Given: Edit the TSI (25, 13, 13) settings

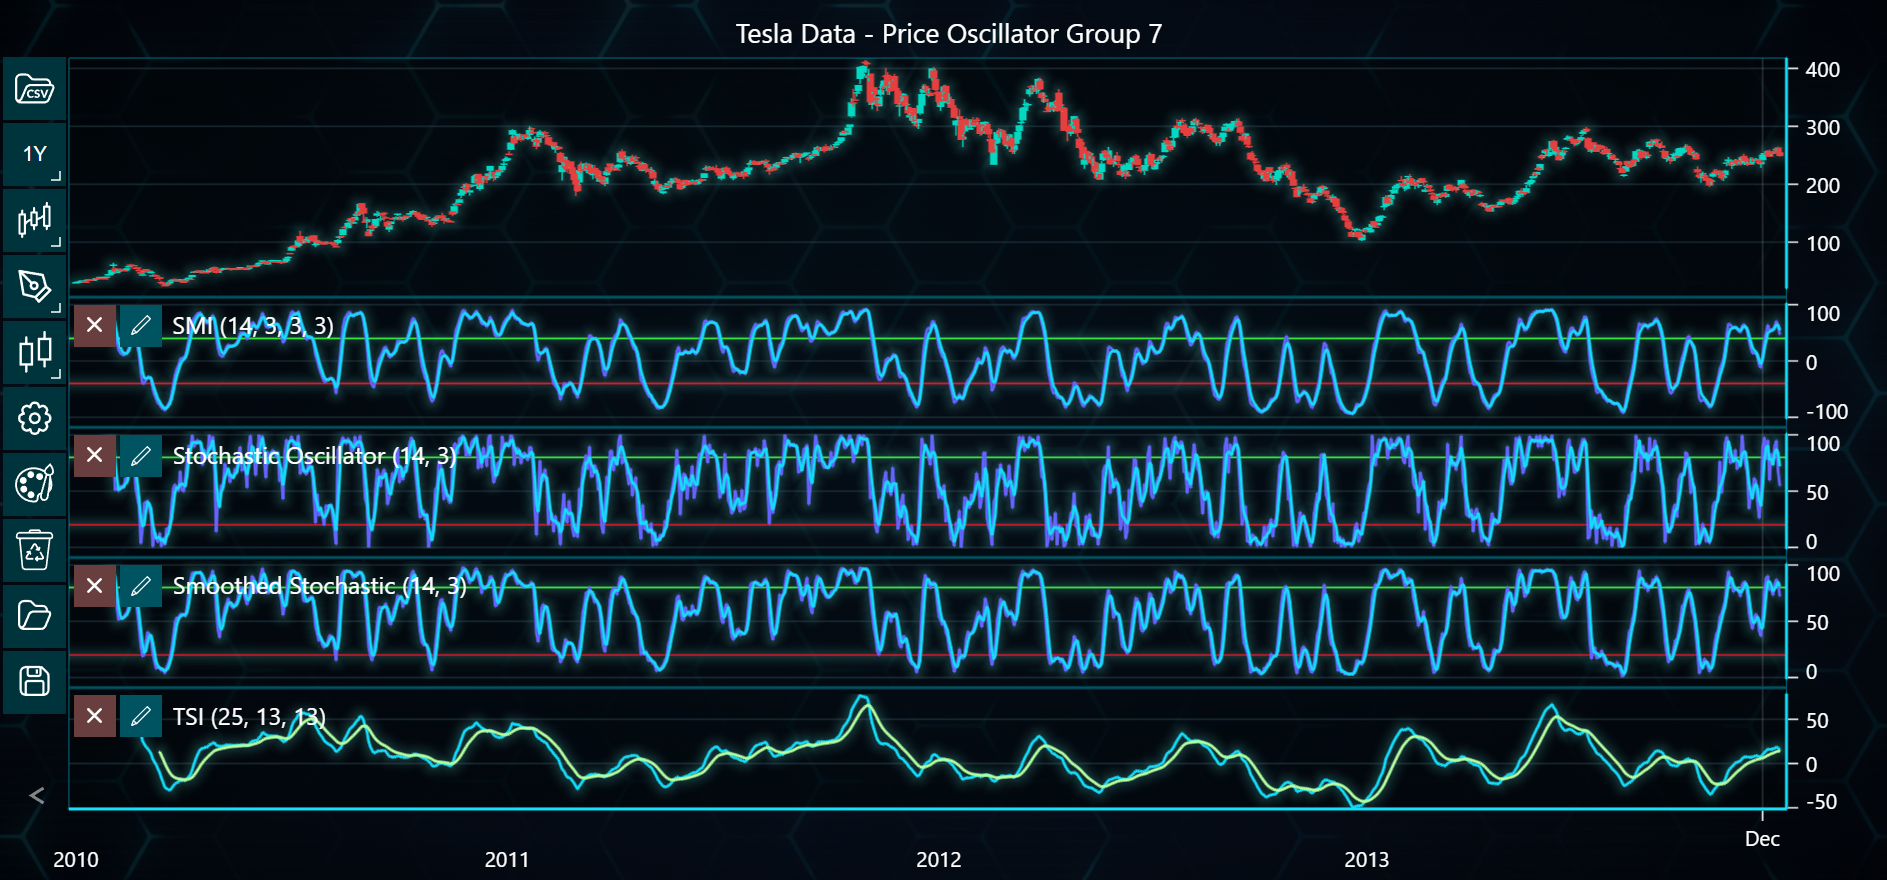Looking at the screenshot, I should click(x=141, y=716).
